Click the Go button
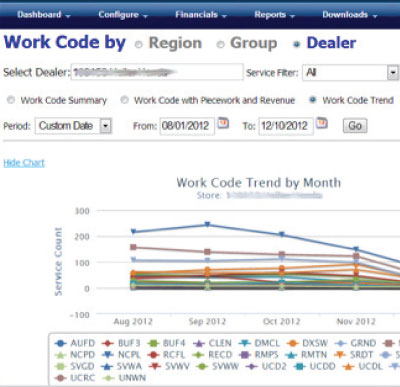Image resolution: width=400 pixels, height=387 pixels. pos(355,126)
